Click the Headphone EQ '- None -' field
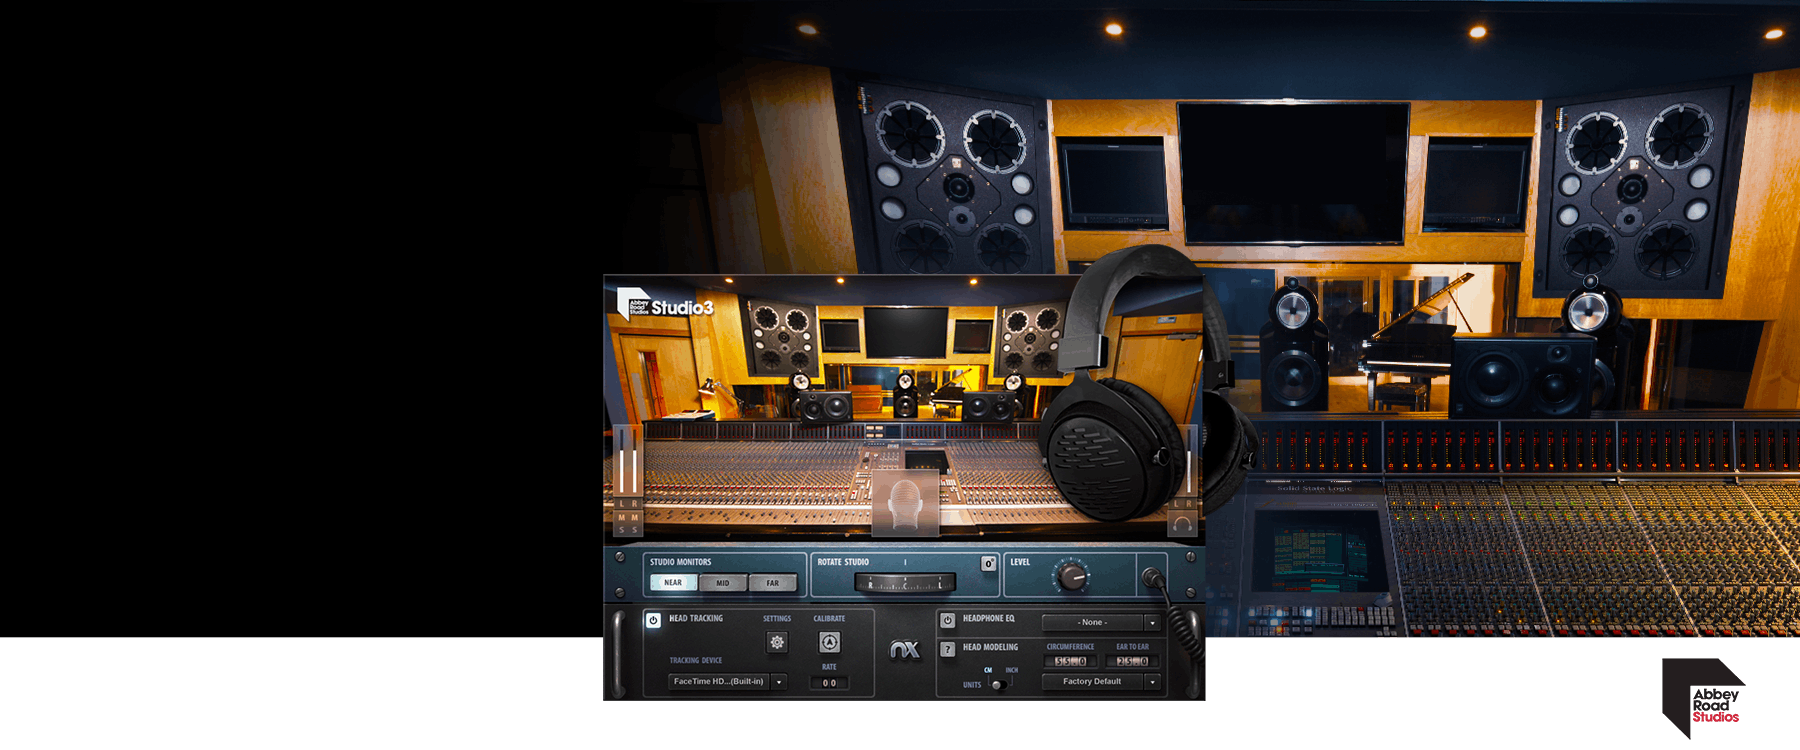This screenshot has height=750, width=1800. [1092, 622]
